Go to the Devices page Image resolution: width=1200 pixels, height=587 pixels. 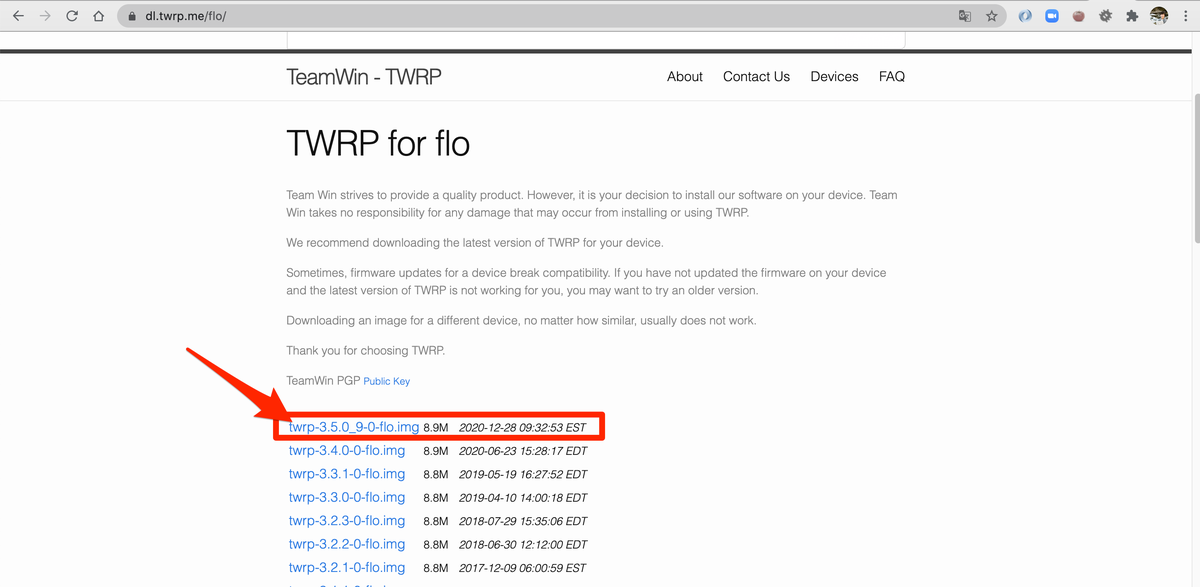pos(834,76)
